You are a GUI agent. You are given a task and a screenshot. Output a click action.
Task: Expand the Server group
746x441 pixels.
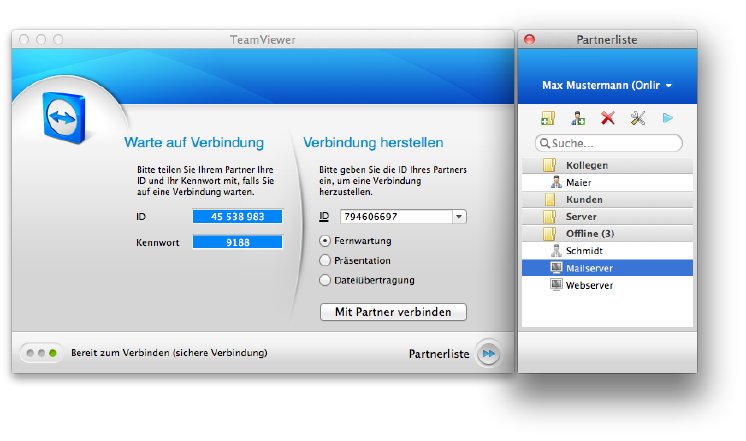point(607,216)
